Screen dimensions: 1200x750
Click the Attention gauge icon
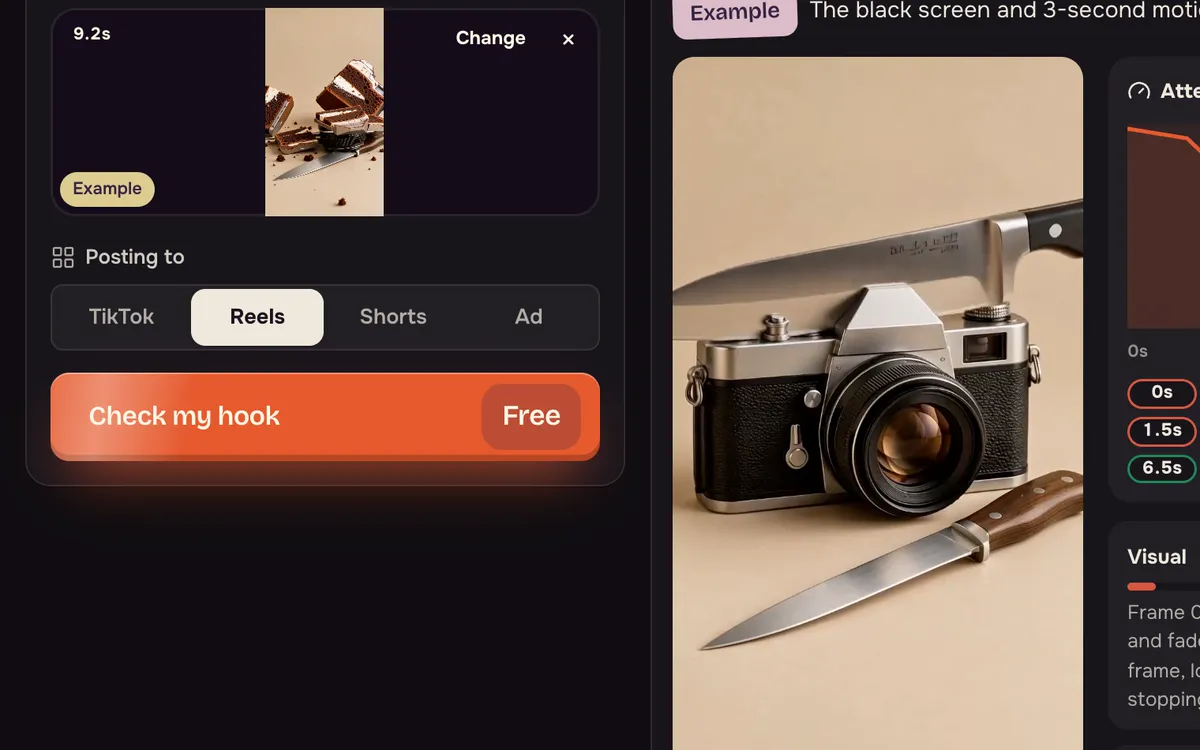(1139, 91)
